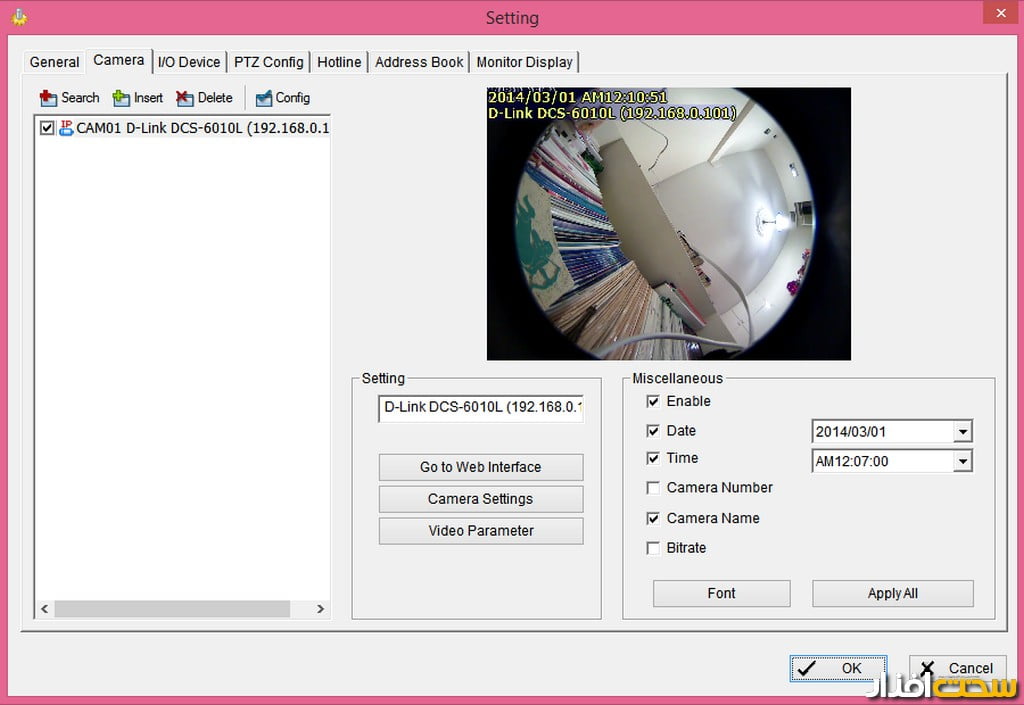Switch to the PTZ Config tab

point(268,62)
